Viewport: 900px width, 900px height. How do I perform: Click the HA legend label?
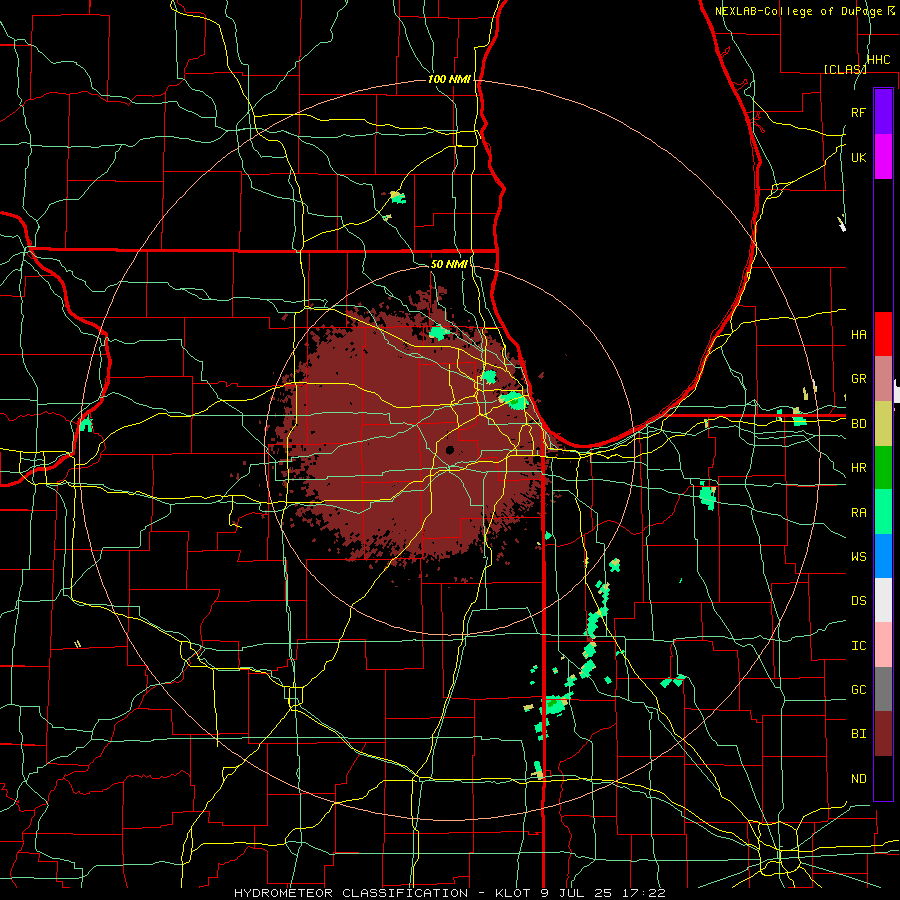858,334
